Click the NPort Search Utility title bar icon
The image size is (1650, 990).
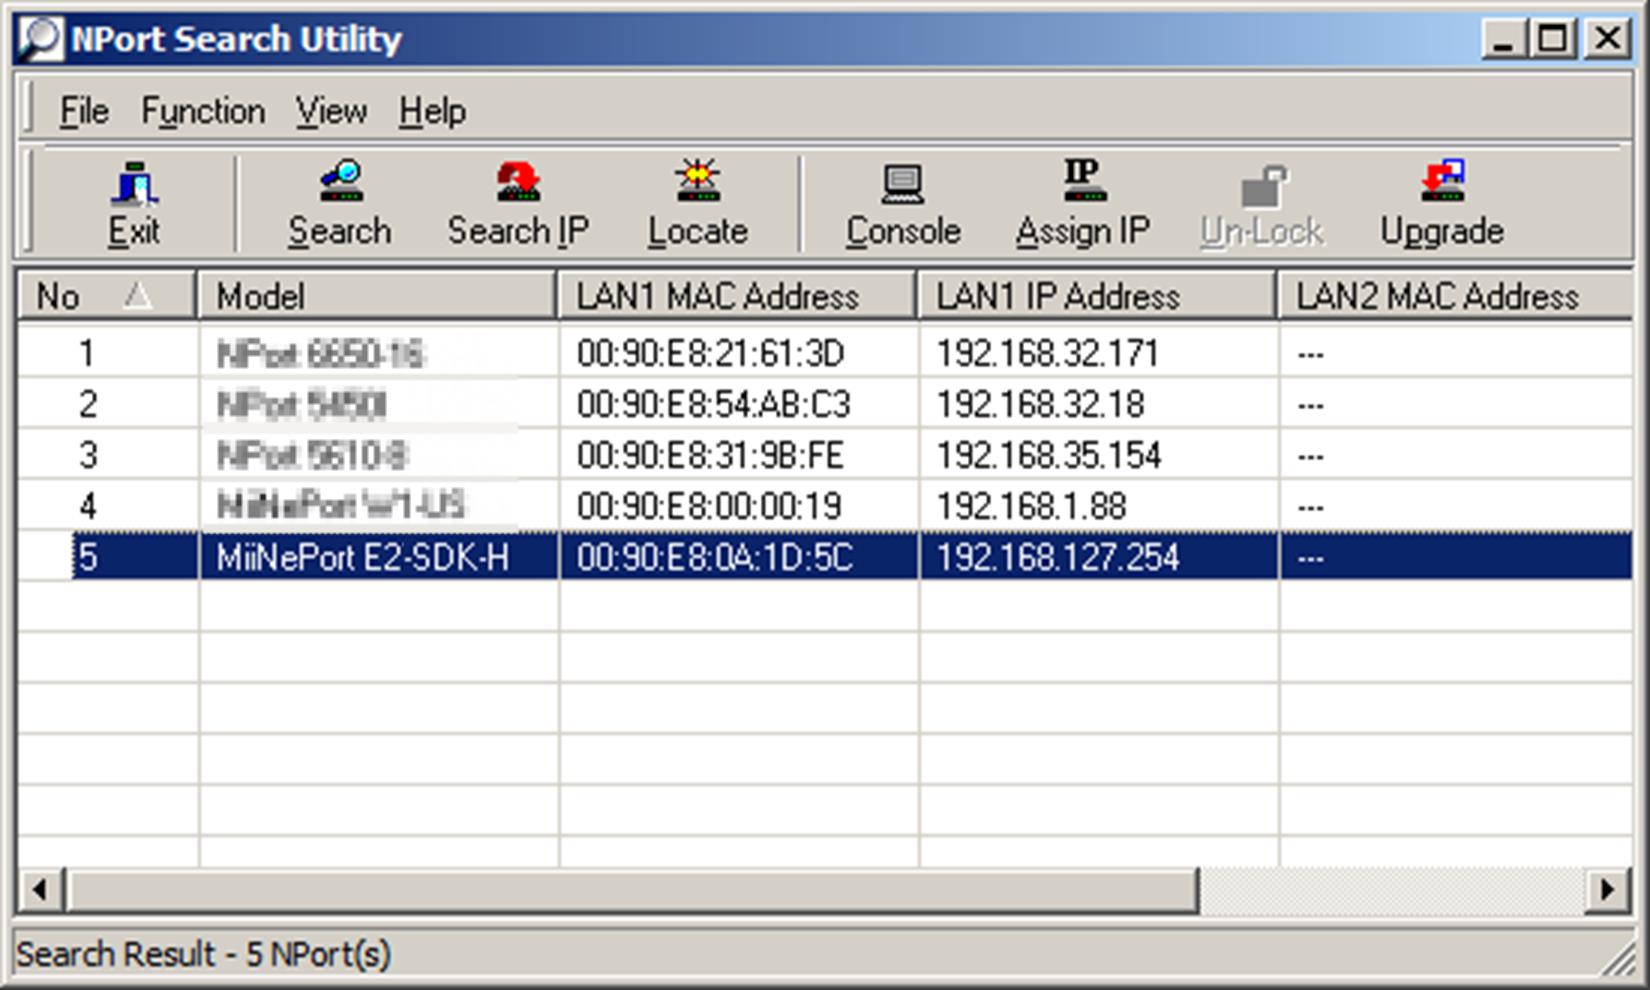(x=41, y=39)
